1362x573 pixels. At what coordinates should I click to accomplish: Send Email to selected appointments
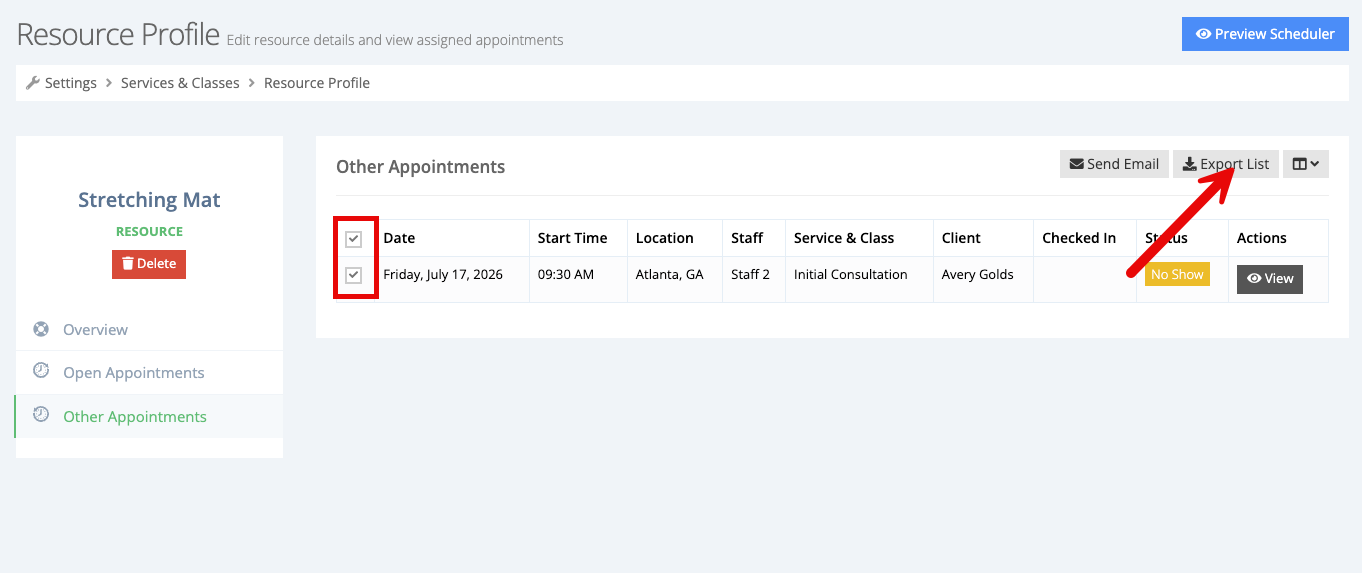point(1114,164)
